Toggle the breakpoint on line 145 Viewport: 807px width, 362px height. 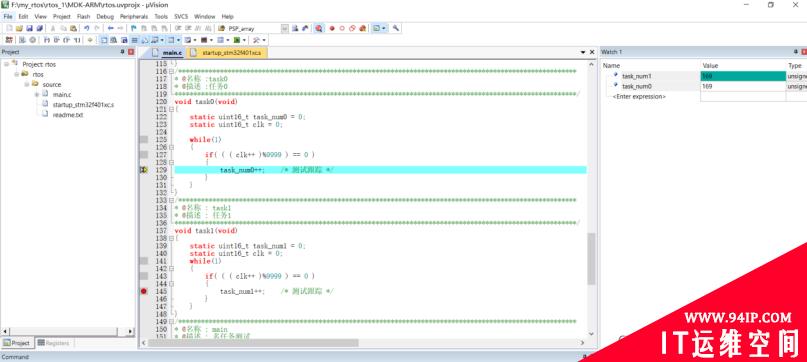point(144,291)
